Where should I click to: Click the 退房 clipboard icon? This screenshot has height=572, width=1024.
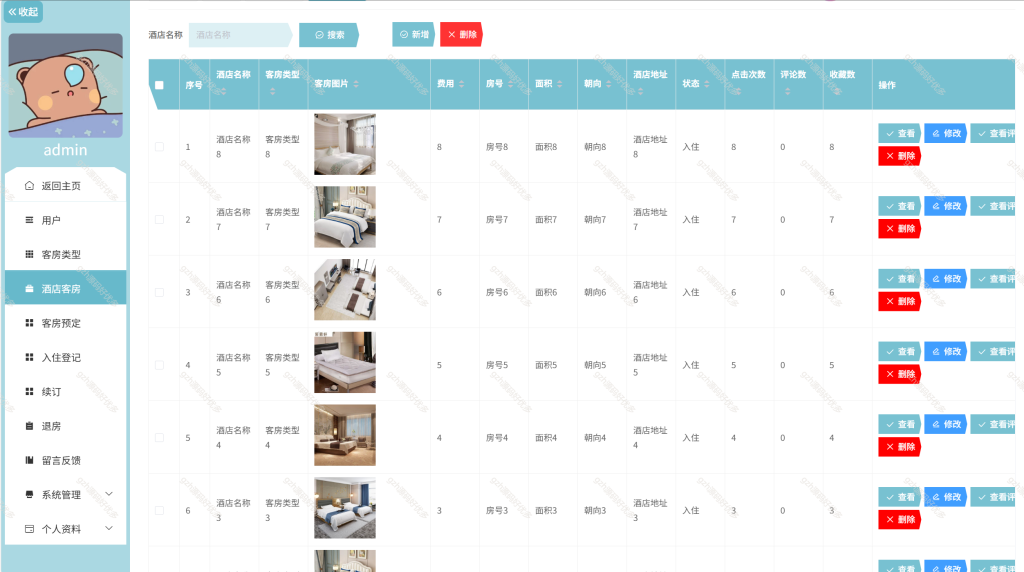pos(29,426)
